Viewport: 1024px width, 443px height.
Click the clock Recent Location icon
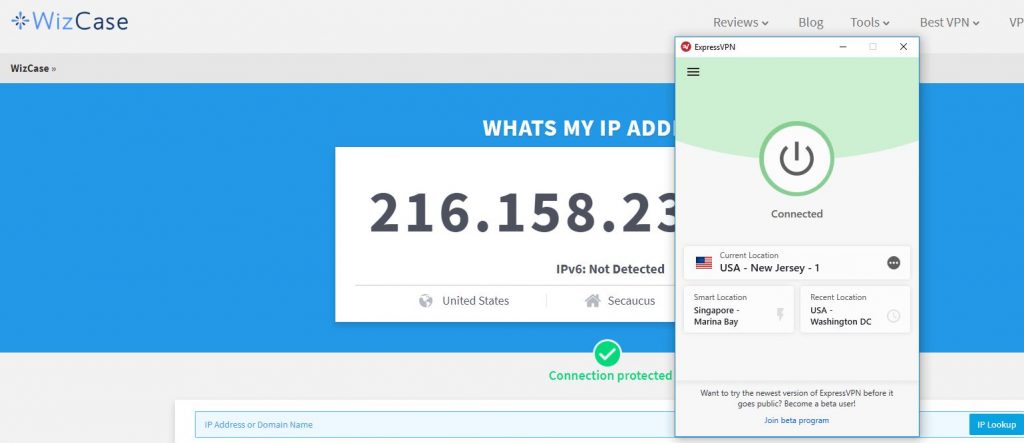click(893, 316)
